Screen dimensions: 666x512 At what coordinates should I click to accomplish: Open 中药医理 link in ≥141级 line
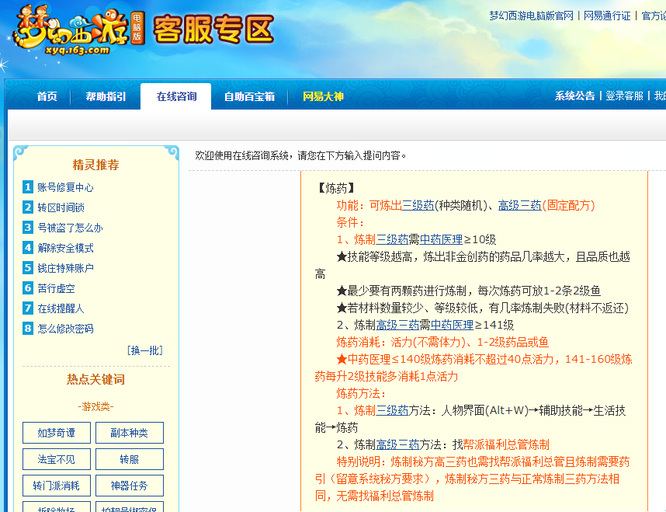pos(452,325)
